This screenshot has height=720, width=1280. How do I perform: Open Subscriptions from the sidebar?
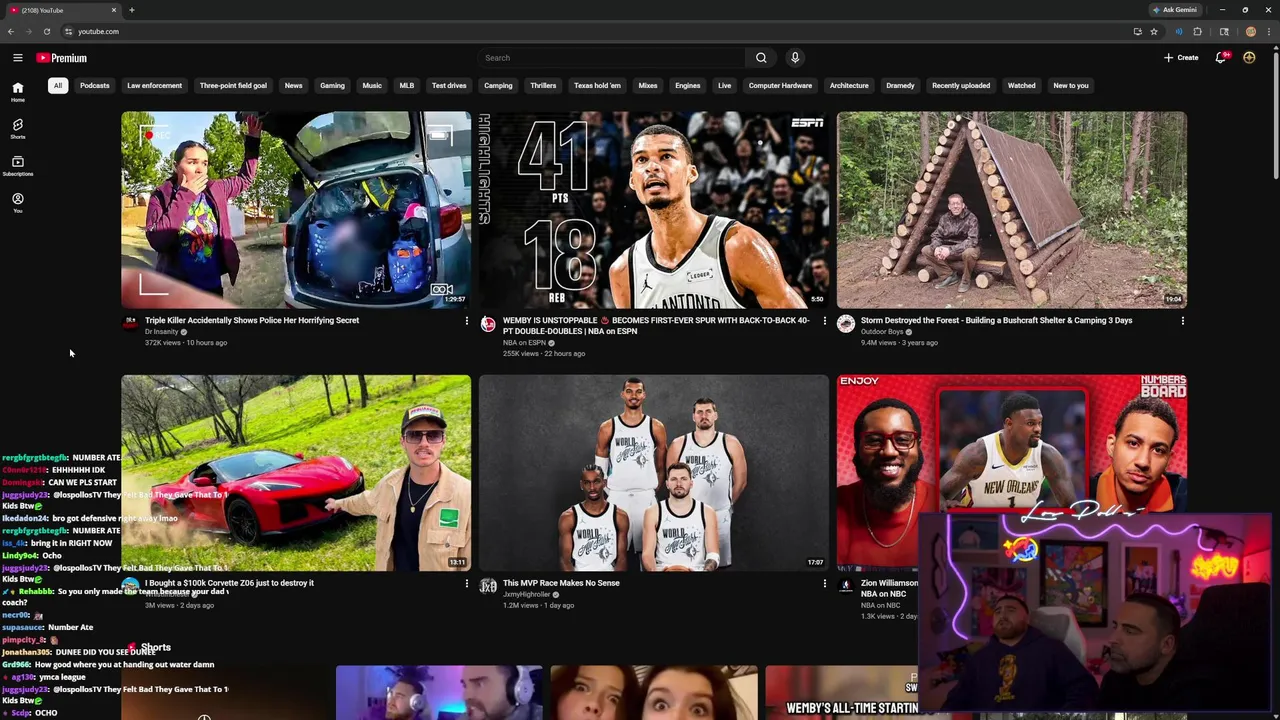(x=17, y=166)
